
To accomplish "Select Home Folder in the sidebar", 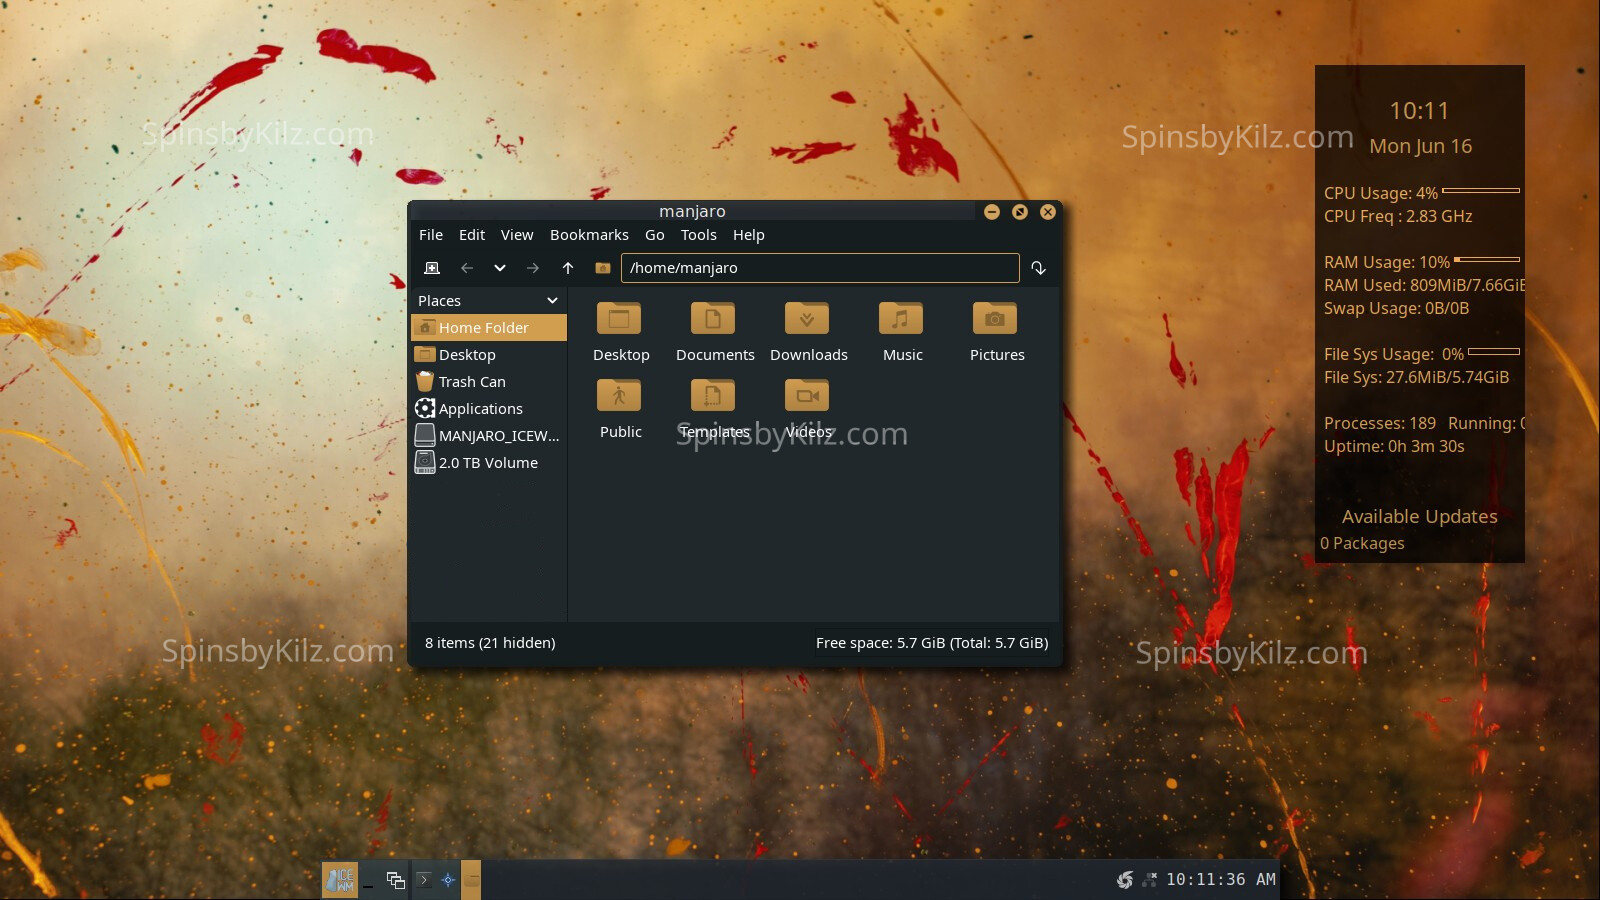I will click(489, 328).
